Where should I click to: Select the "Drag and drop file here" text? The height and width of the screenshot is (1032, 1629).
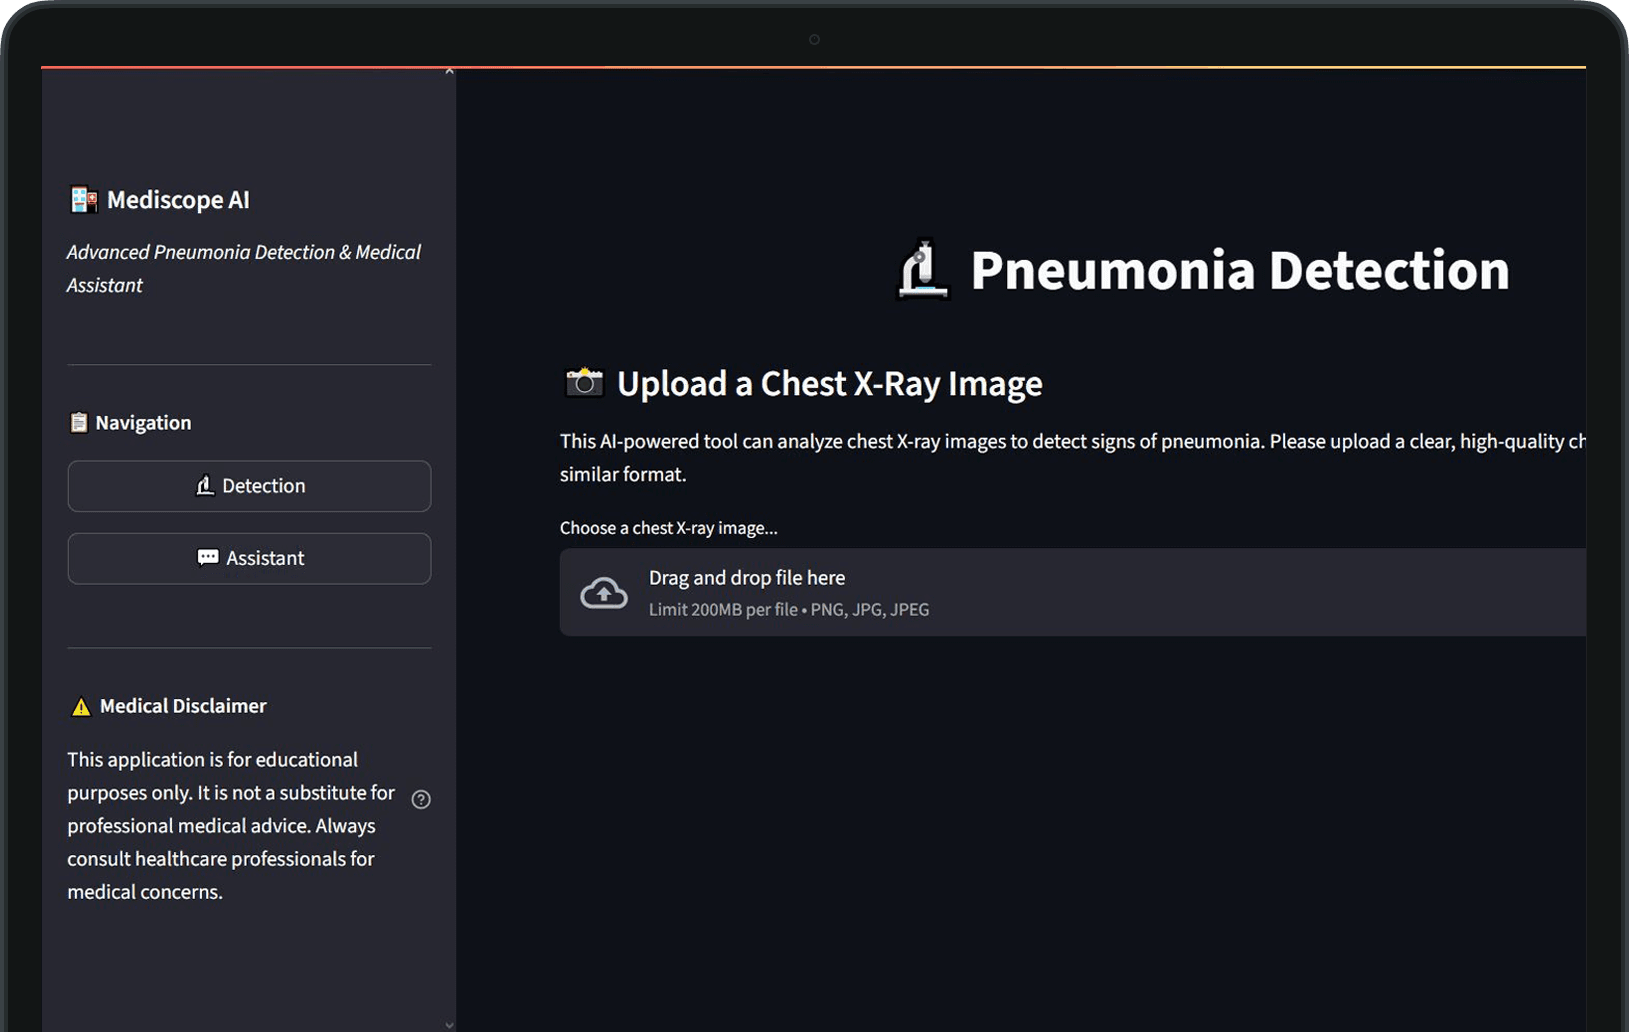tap(746, 578)
